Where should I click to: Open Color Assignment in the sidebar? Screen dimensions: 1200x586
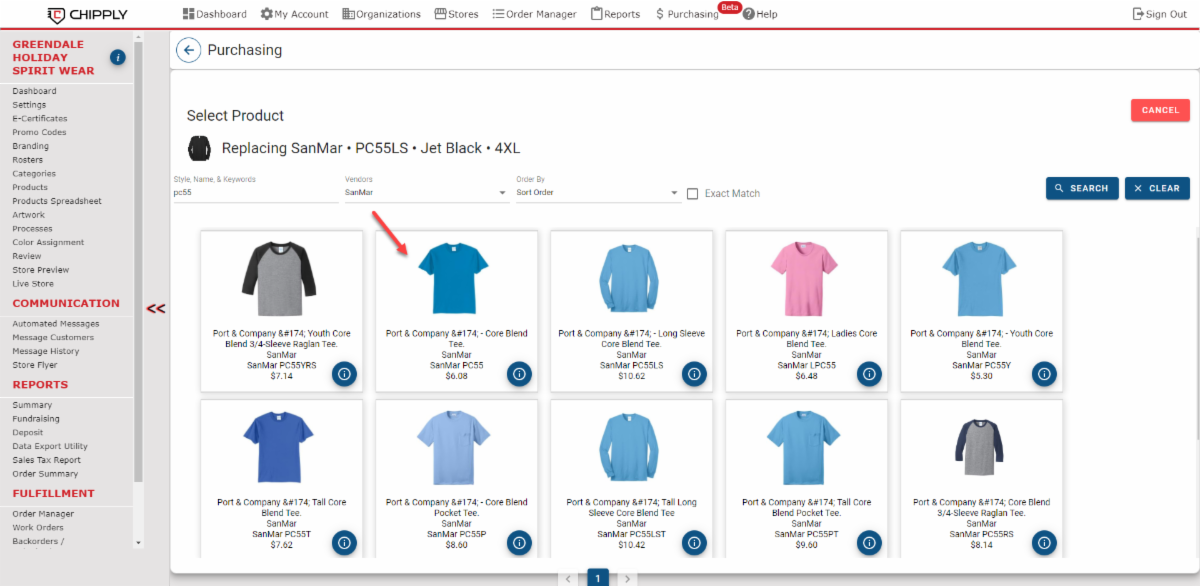coord(48,243)
